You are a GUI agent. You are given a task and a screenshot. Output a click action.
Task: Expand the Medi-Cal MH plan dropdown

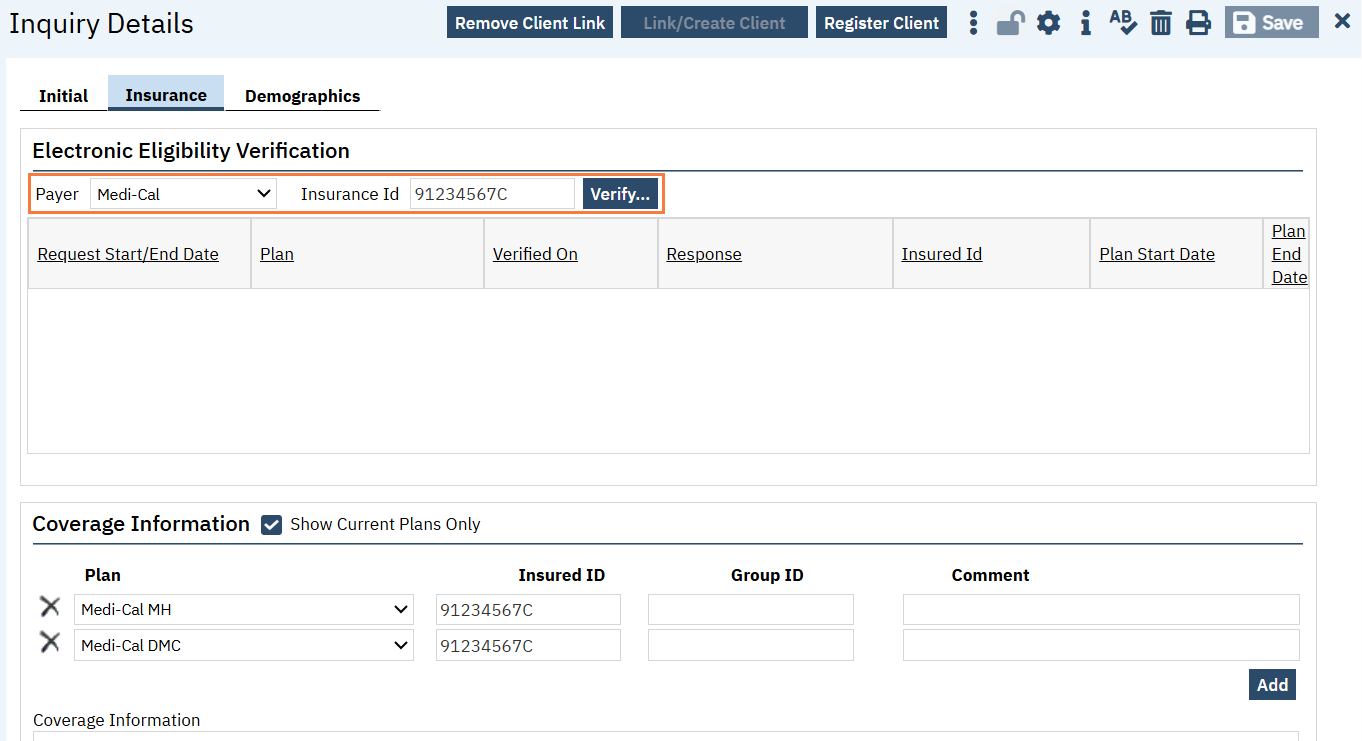[x=243, y=610]
